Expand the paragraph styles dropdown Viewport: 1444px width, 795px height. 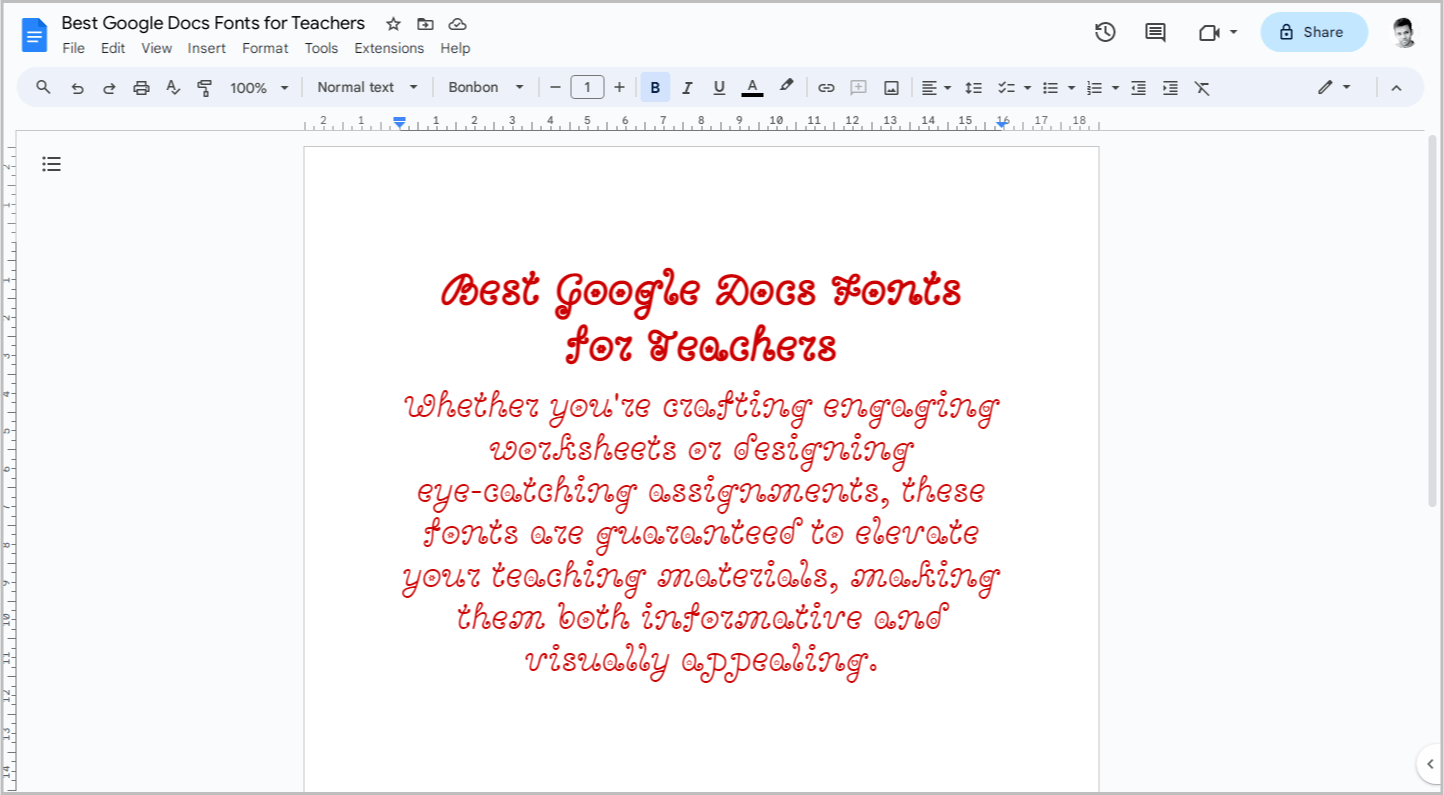[x=367, y=87]
